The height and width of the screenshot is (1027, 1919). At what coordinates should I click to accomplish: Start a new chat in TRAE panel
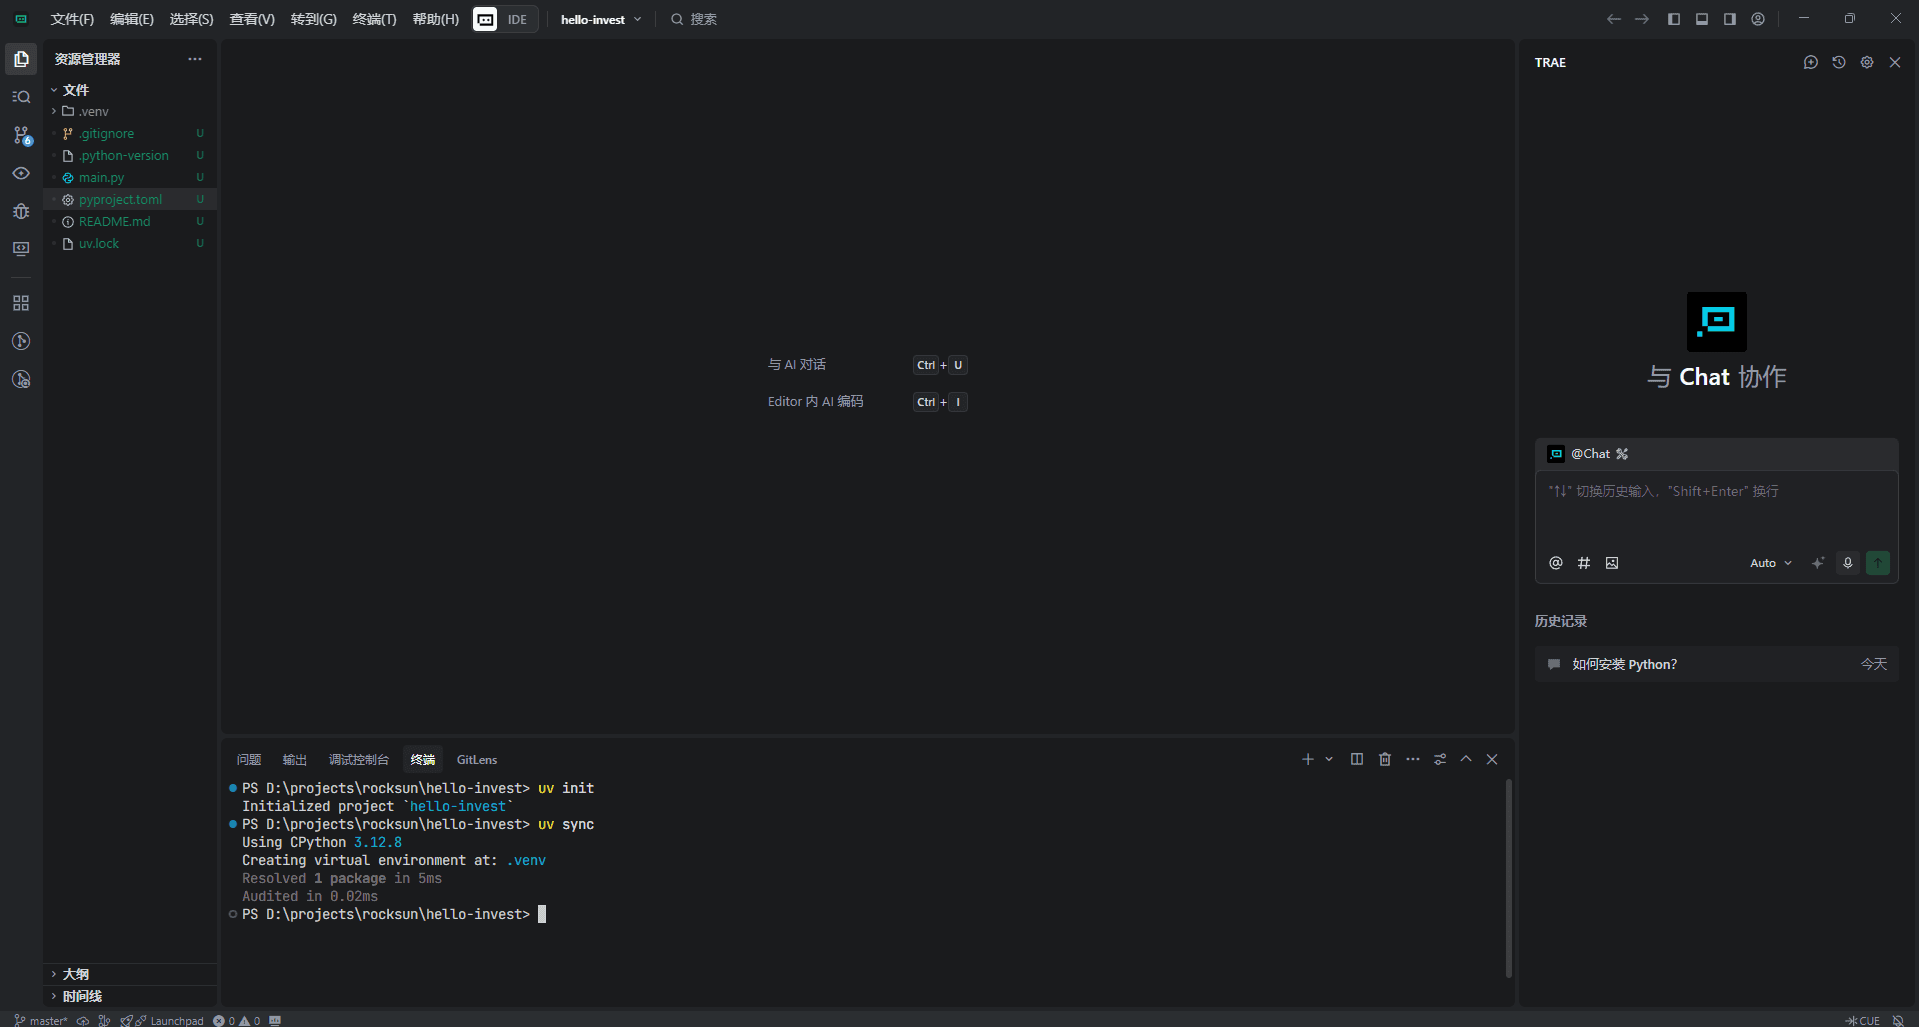tap(1810, 62)
